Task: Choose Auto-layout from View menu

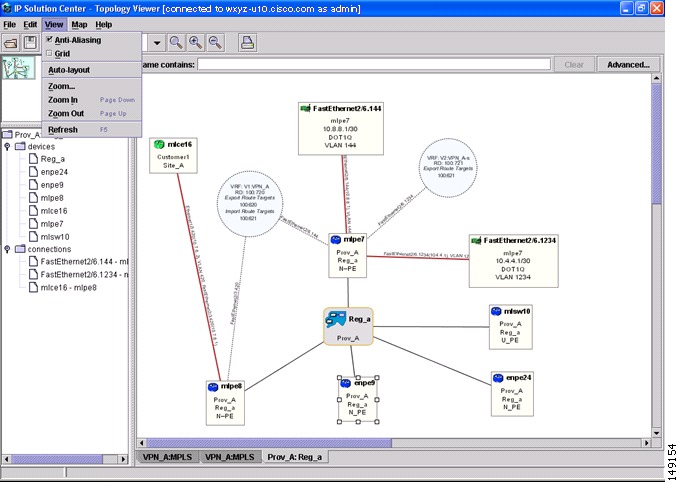Action: coord(92,70)
